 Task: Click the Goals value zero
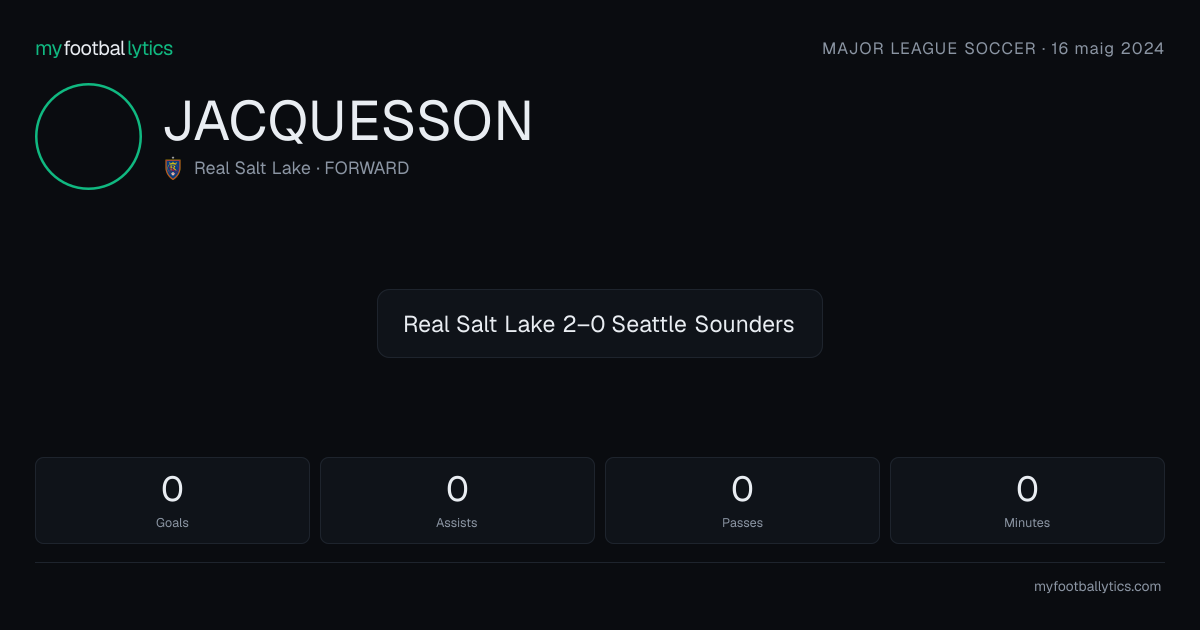click(172, 489)
